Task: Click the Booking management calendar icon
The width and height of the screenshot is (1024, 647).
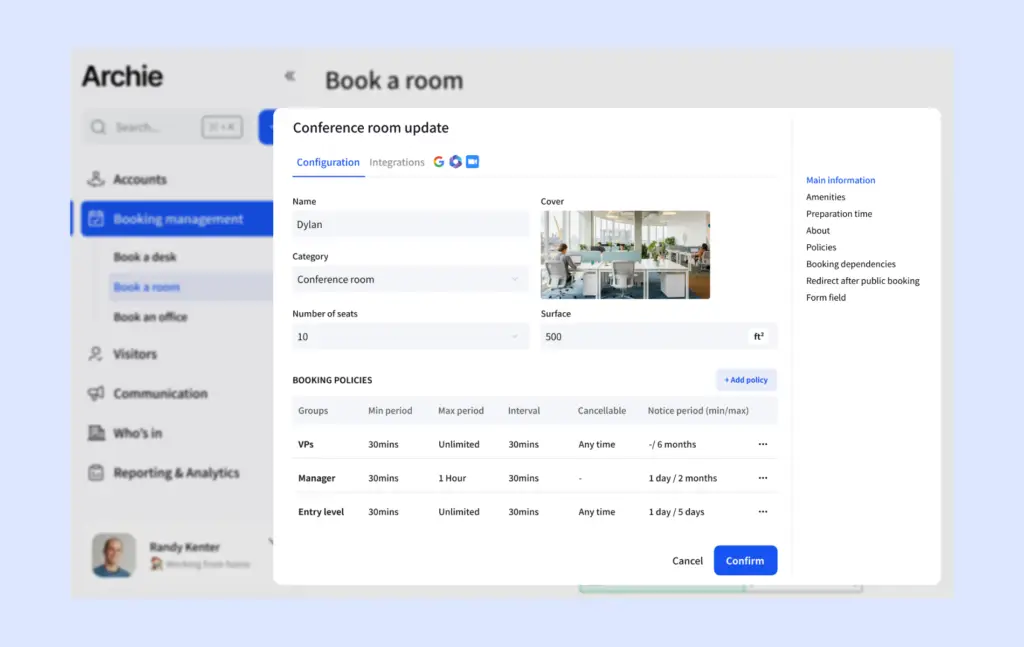Action: click(96, 219)
